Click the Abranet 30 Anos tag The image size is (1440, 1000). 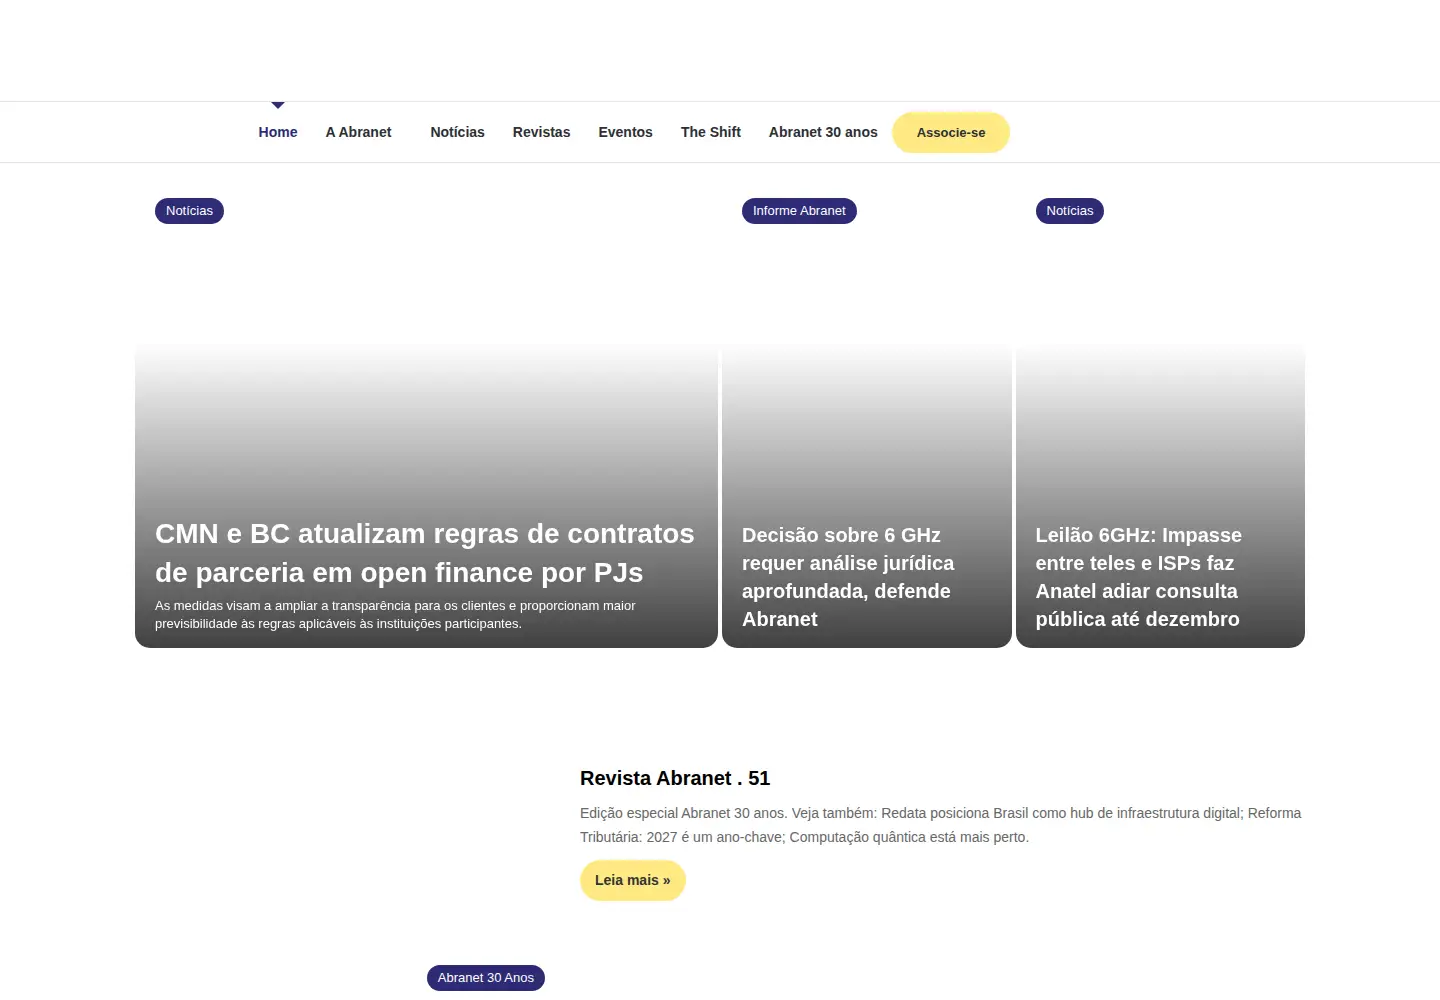pos(486,978)
